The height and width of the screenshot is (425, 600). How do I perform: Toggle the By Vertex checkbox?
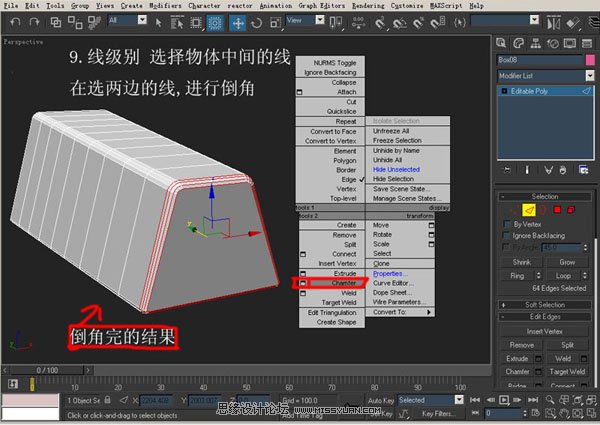[507, 224]
